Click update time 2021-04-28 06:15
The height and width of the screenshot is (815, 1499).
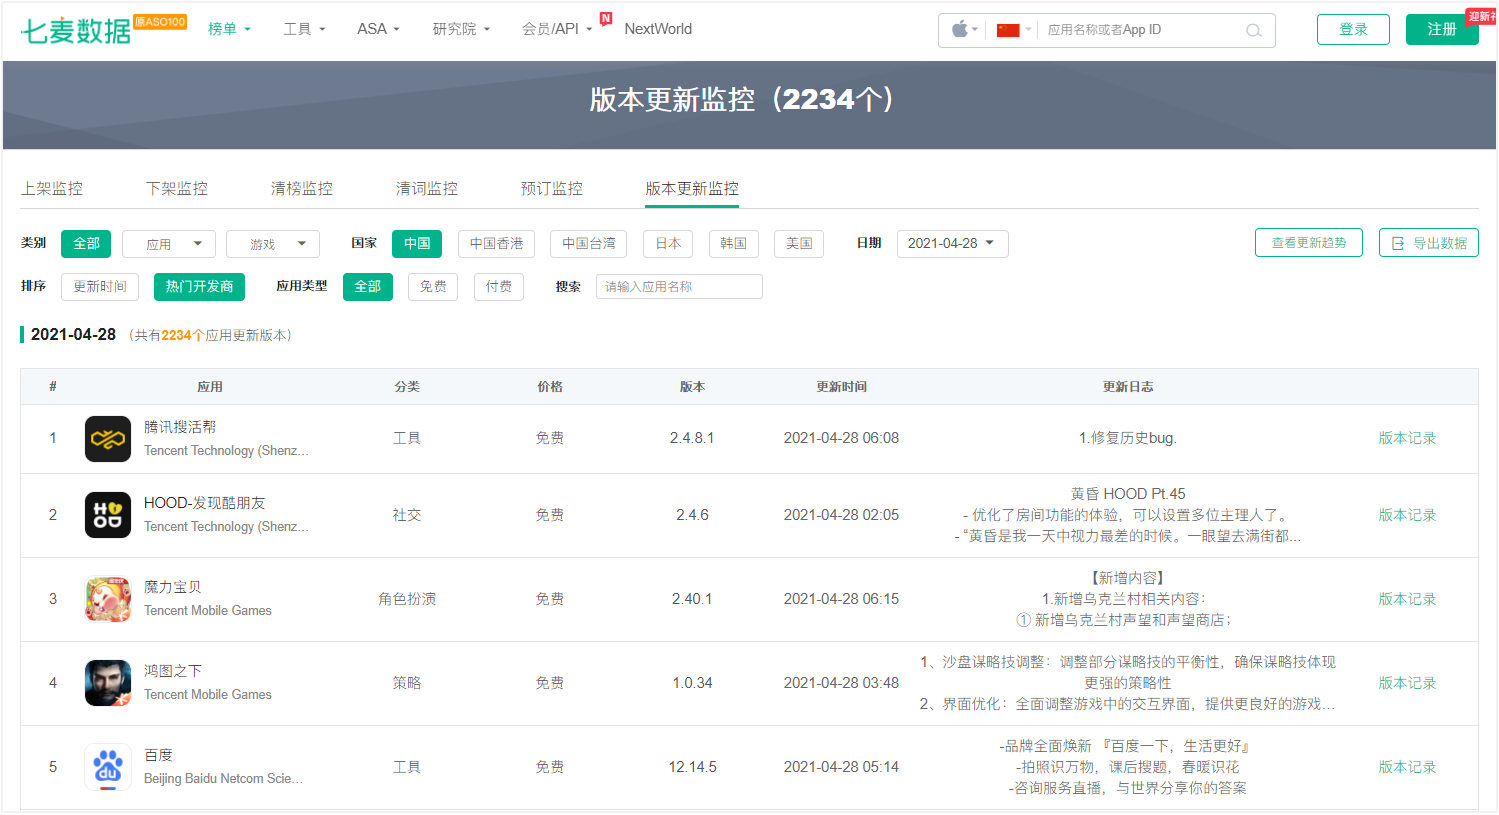[841, 600]
